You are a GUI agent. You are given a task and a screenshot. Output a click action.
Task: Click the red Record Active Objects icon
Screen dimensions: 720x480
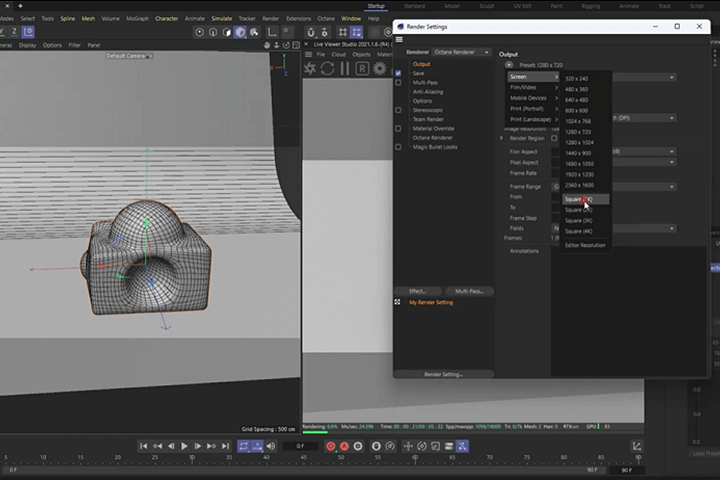coord(331,446)
